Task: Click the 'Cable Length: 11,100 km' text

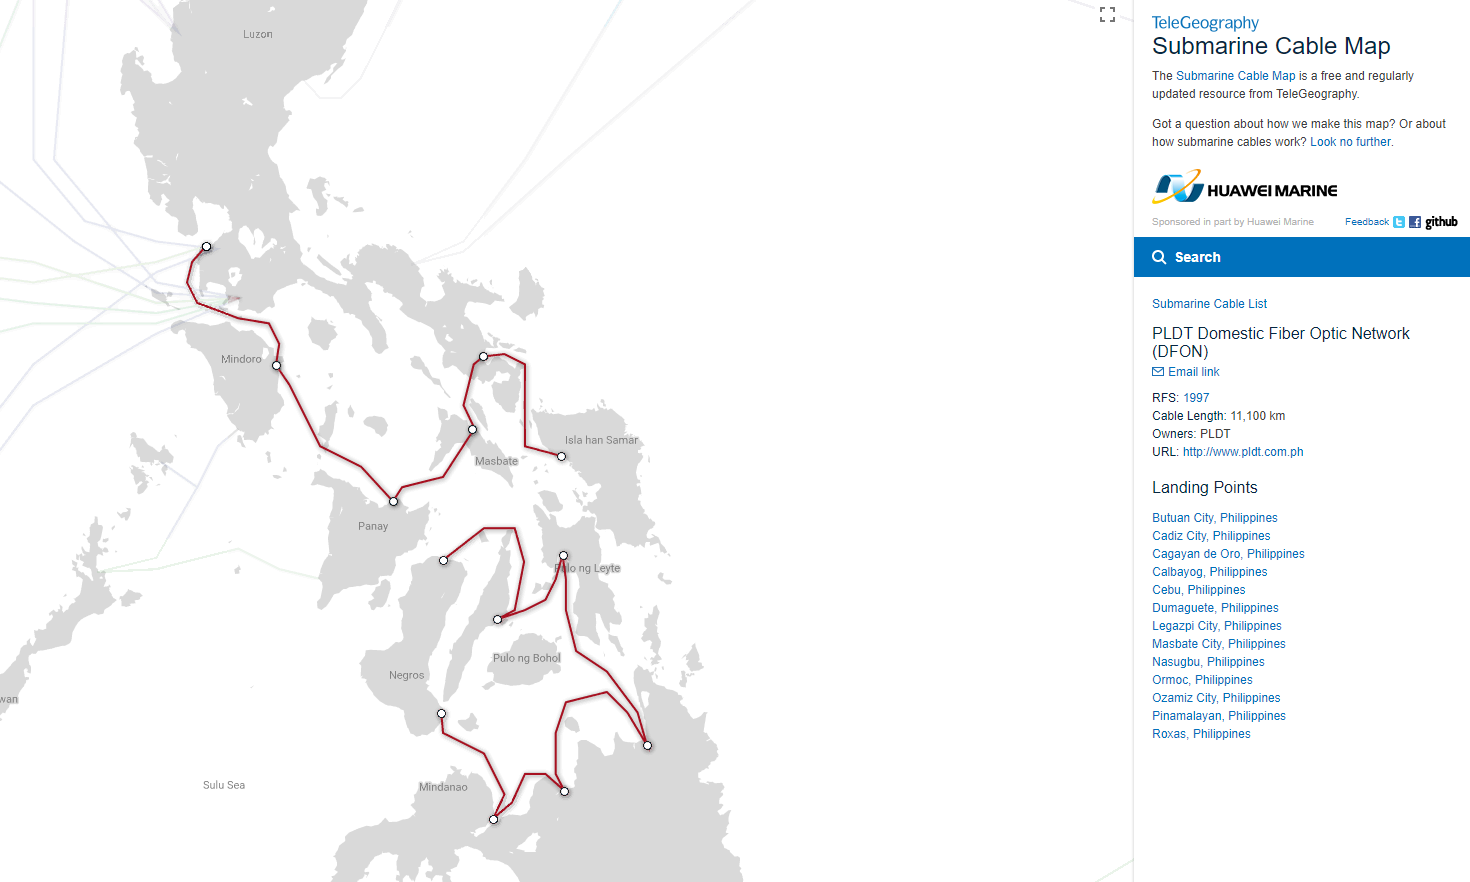Action: point(1218,416)
